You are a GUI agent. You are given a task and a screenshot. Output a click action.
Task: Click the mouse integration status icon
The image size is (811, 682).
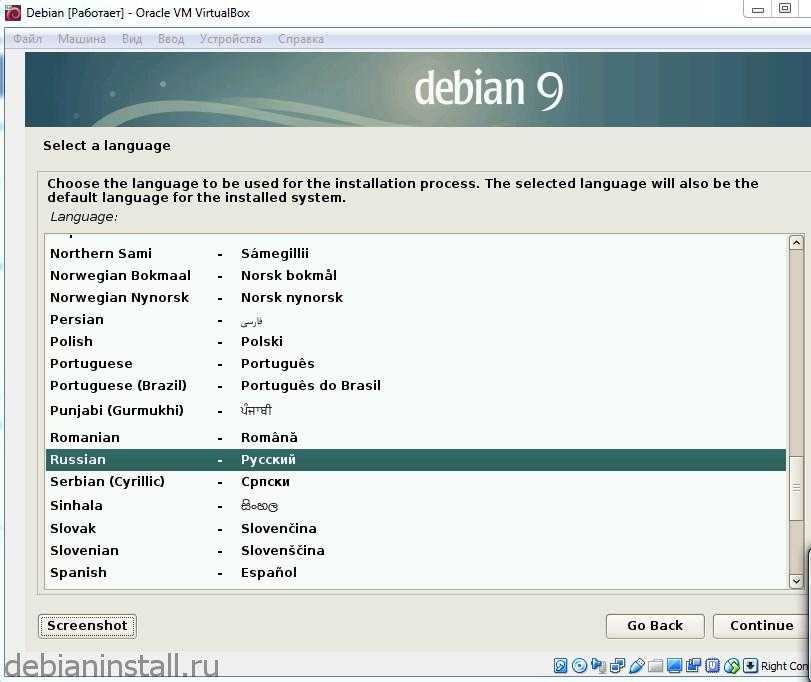coord(732,666)
